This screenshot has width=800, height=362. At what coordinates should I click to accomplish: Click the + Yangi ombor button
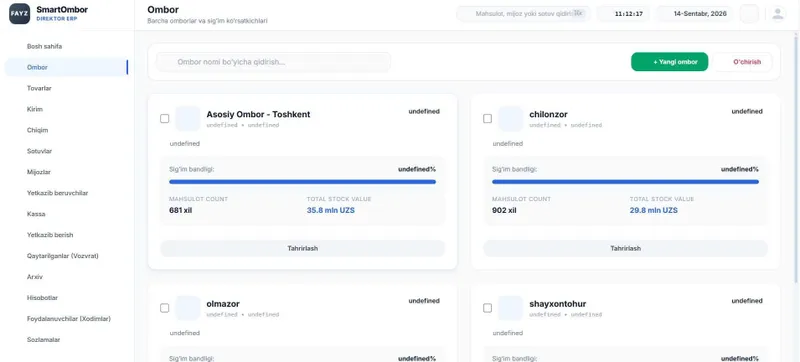(x=669, y=62)
